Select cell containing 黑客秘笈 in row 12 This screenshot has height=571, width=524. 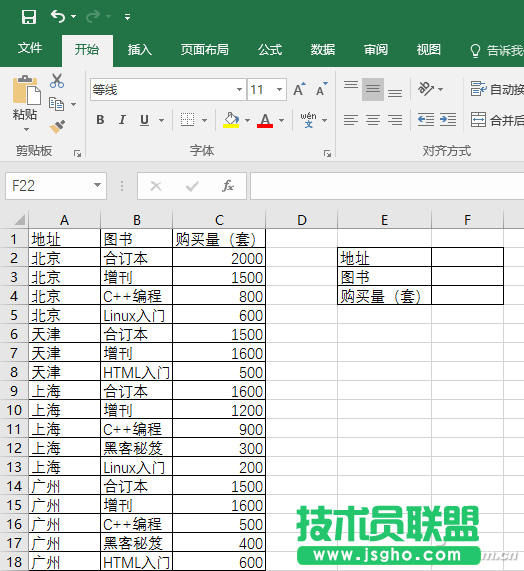(136, 448)
